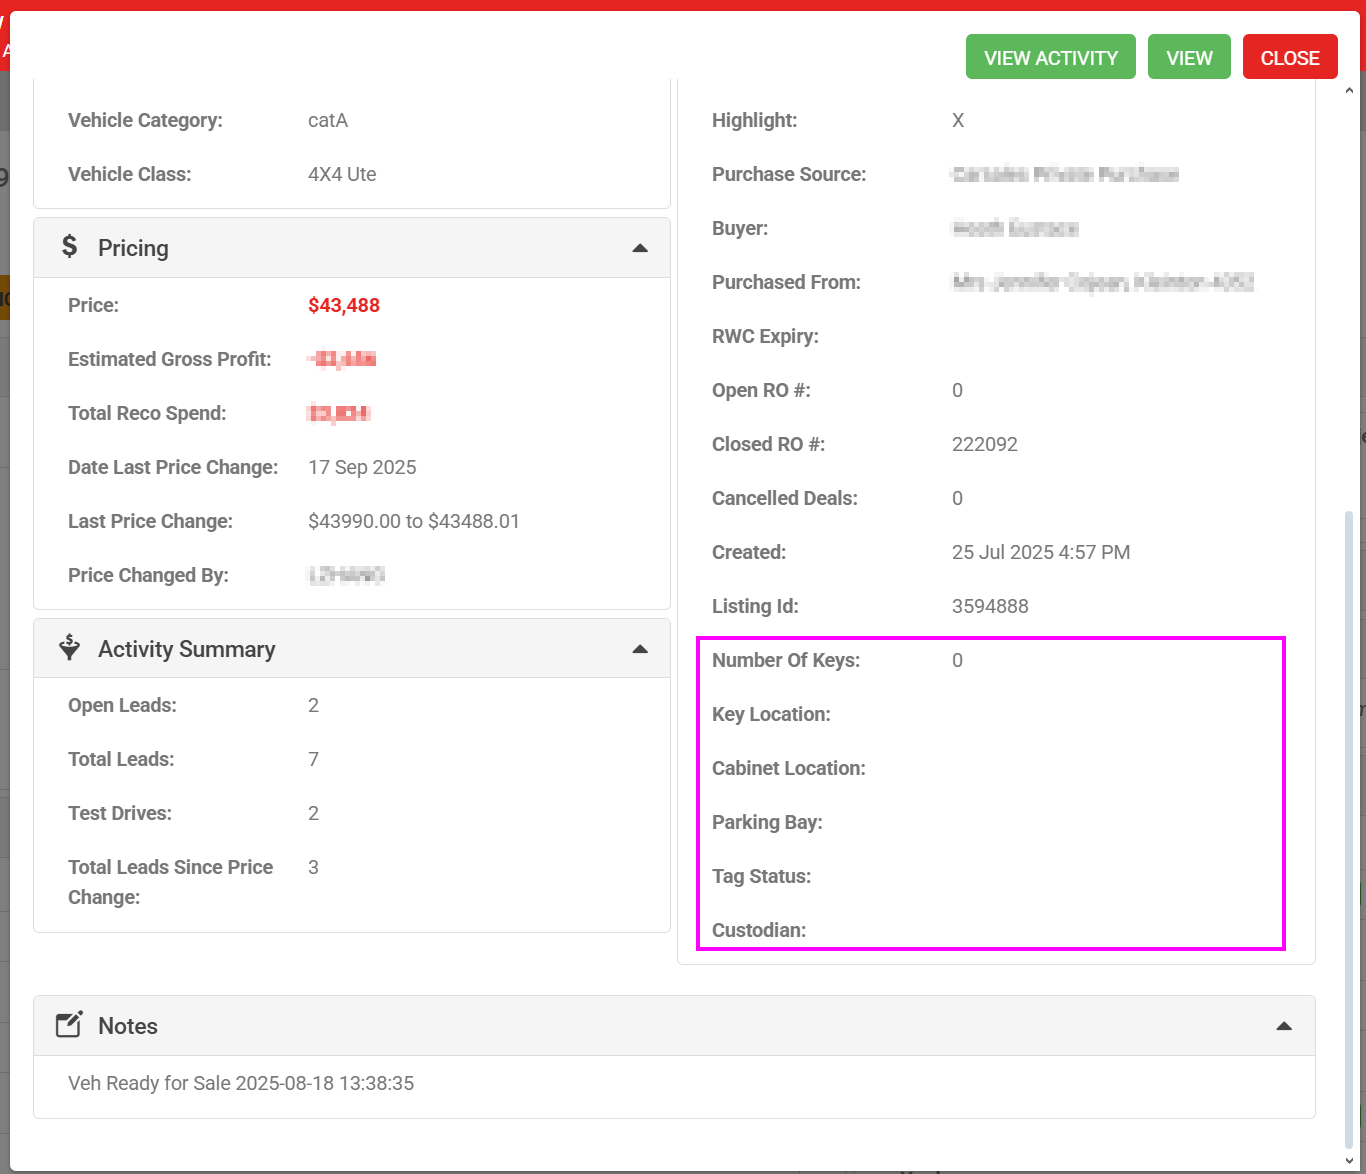Viewport: 1366px width, 1174px height.
Task: Click the Pricing section header title
Action: [133, 248]
